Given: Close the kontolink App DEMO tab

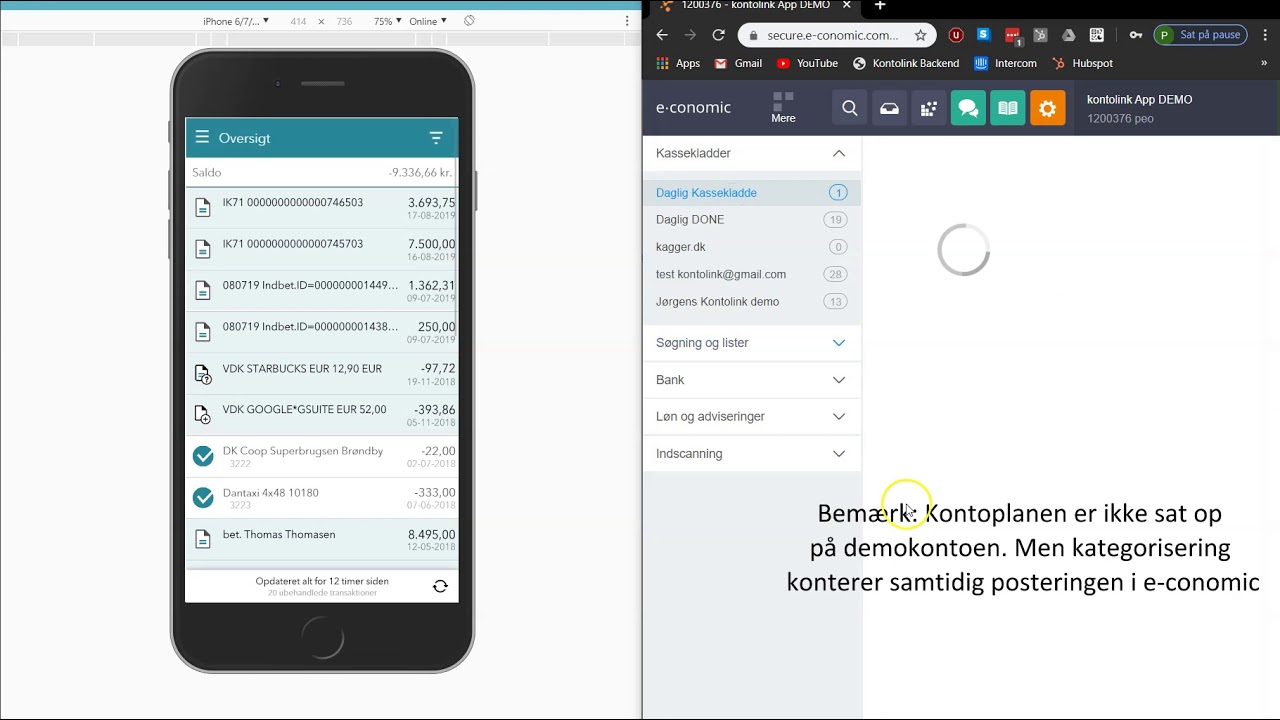Looking at the screenshot, I should point(847,5).
